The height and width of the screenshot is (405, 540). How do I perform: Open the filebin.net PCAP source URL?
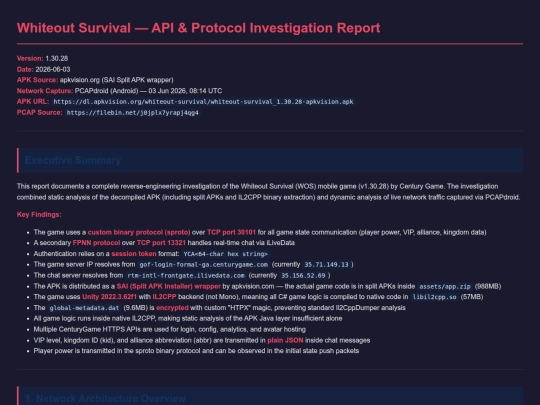133,113
